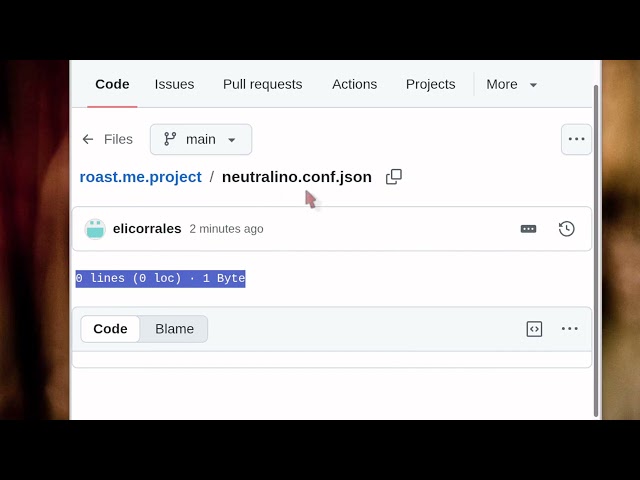The width and height of the screenshot is (640, 480).
Task: Copy the file path with copy icon
Action: pyautogui.click(x=394, y=177)
